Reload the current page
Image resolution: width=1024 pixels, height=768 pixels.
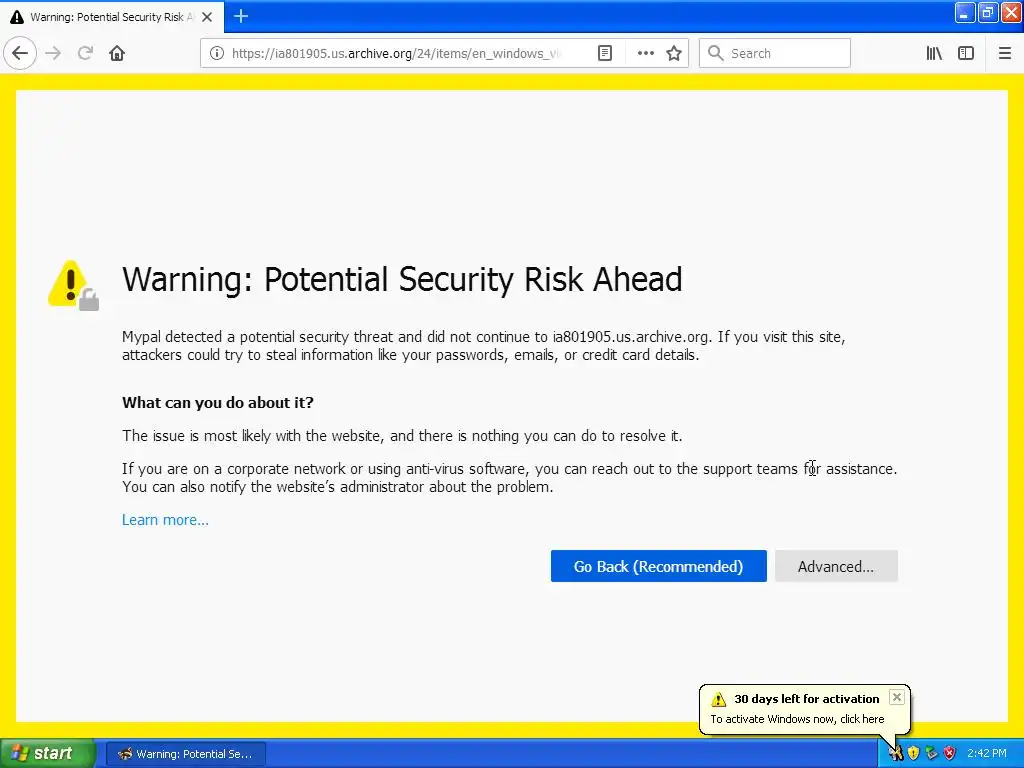click(x=85, y=54)
